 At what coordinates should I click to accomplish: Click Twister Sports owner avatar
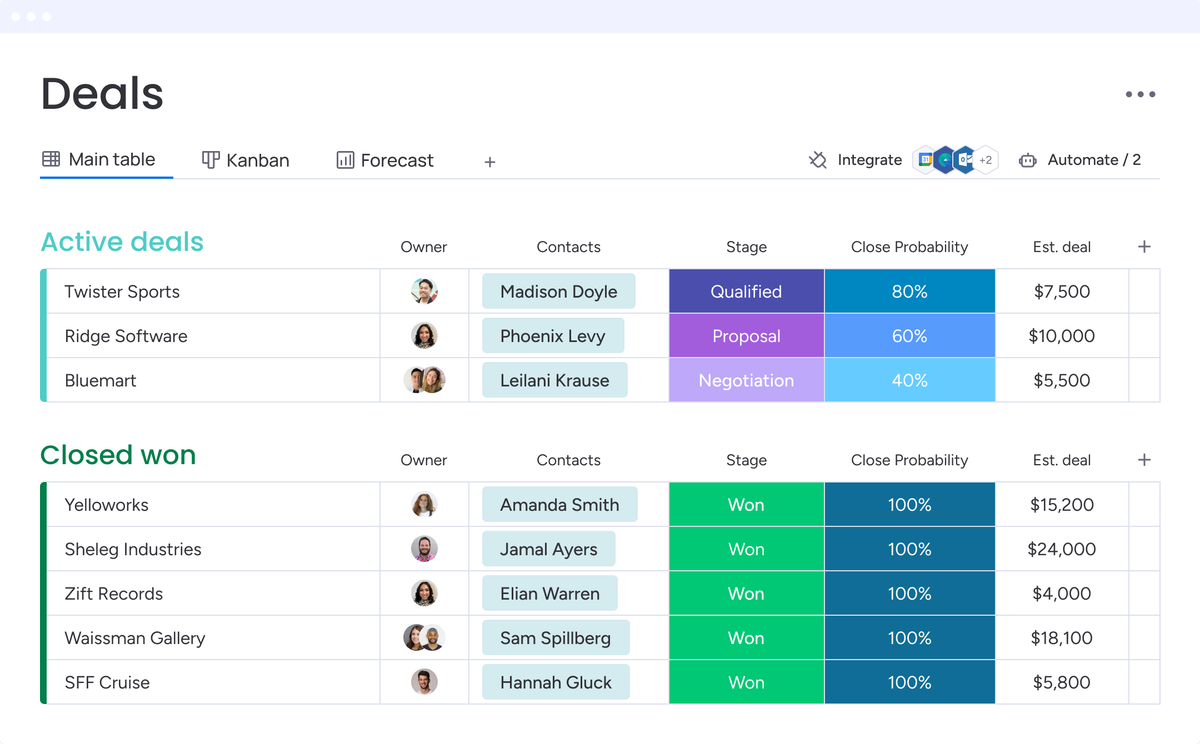pyautogui.click(x=424, y=291)
